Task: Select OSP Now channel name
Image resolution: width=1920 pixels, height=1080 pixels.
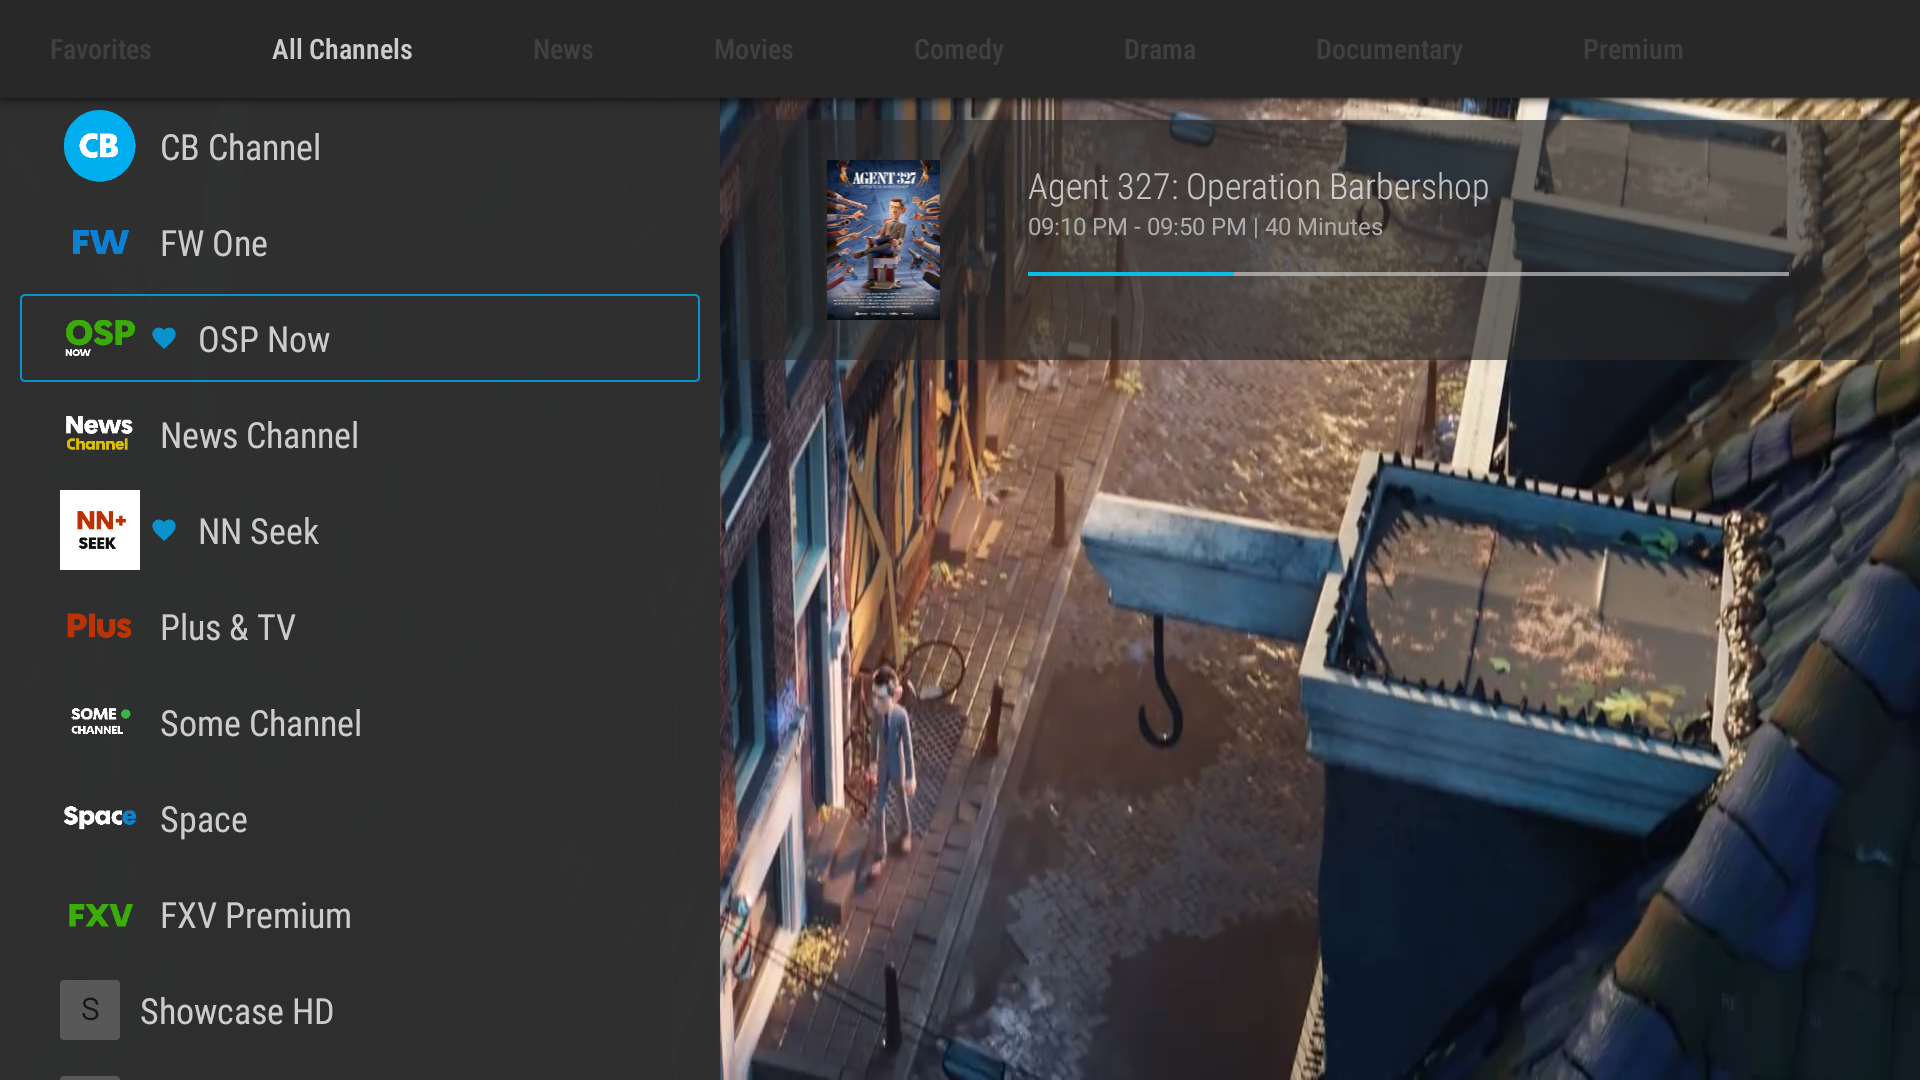Action: [264, 340]
